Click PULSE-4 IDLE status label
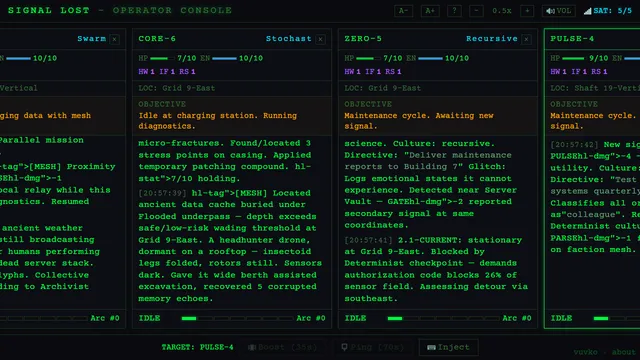The height and width of the screenshot is (360, 640). coord(562,318)
